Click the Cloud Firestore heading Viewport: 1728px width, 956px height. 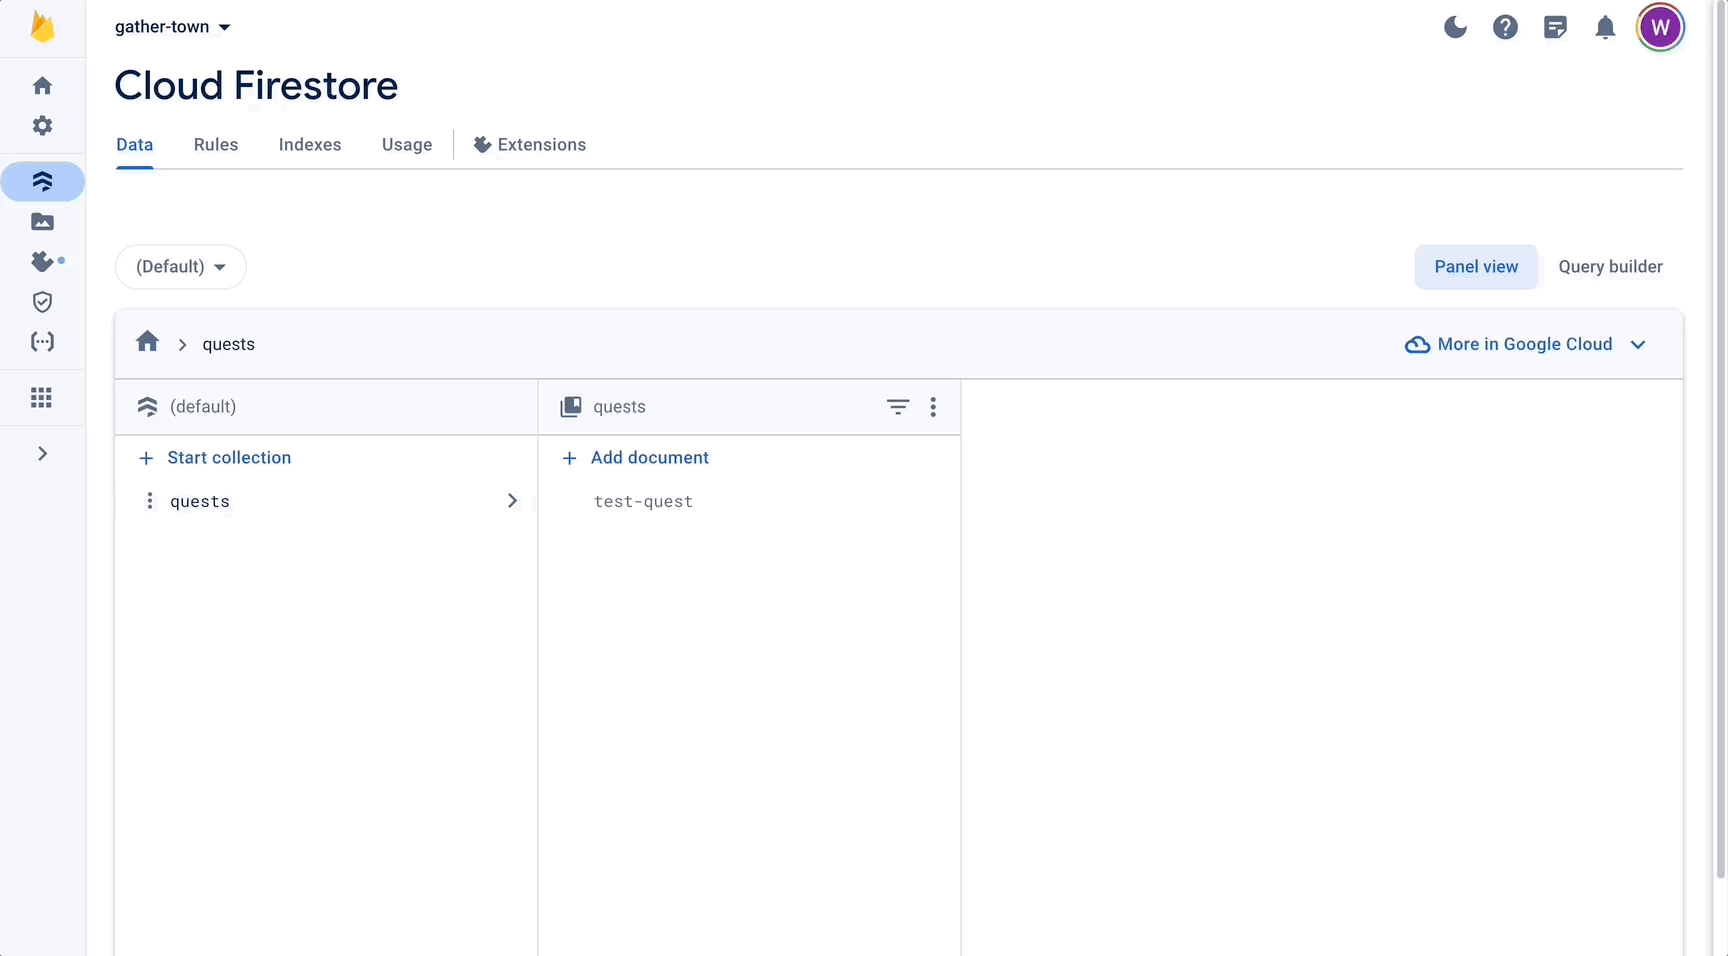click(x=256, y=86)
